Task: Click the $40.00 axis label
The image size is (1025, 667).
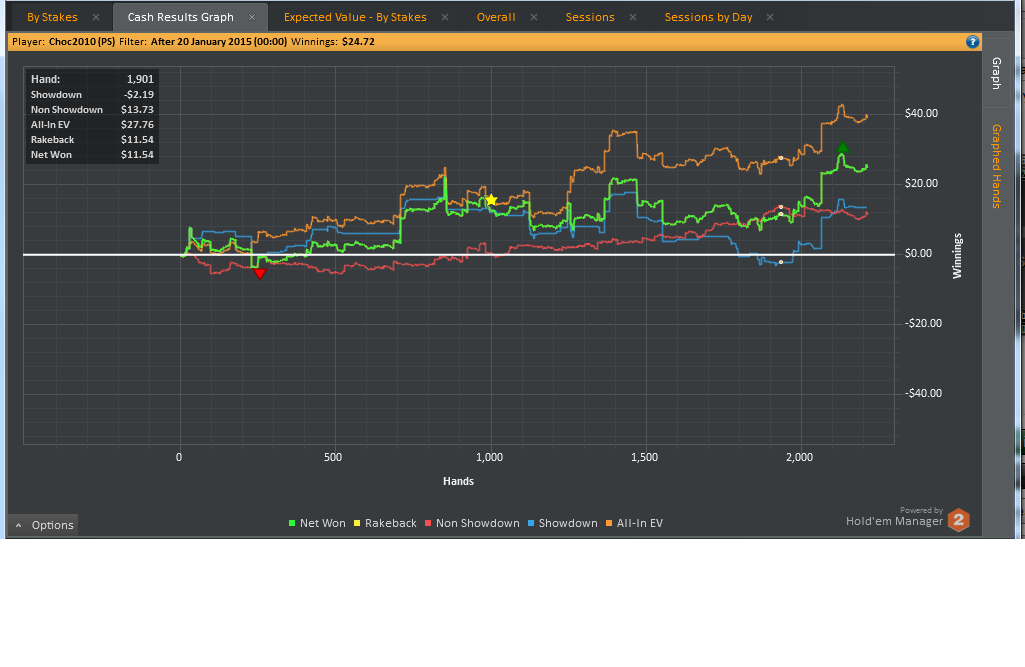Action: 921,113
